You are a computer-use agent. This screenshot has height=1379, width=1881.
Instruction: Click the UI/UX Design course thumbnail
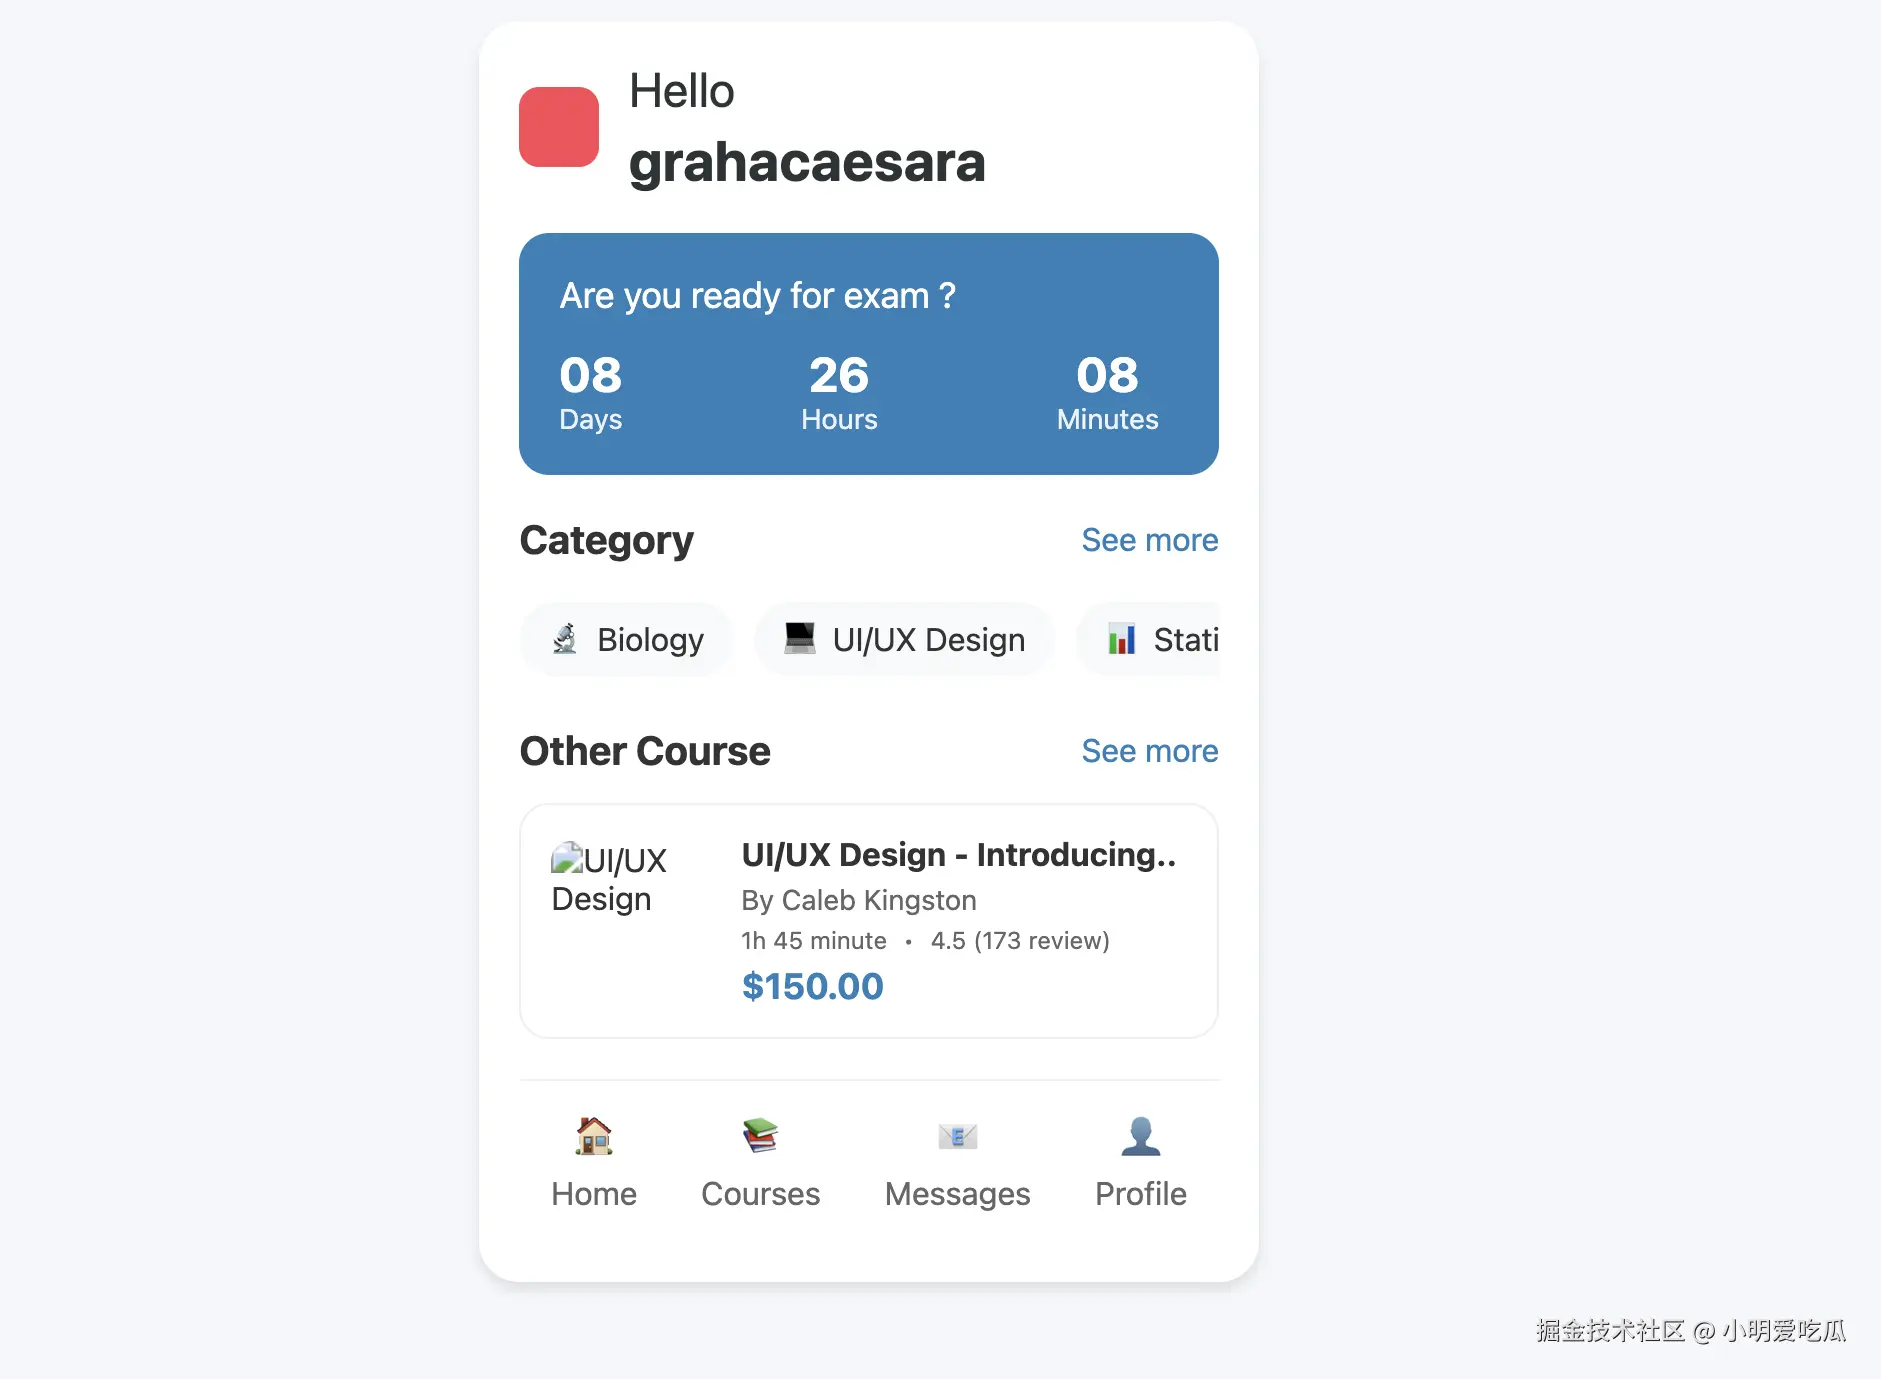[x=609, y=879]
